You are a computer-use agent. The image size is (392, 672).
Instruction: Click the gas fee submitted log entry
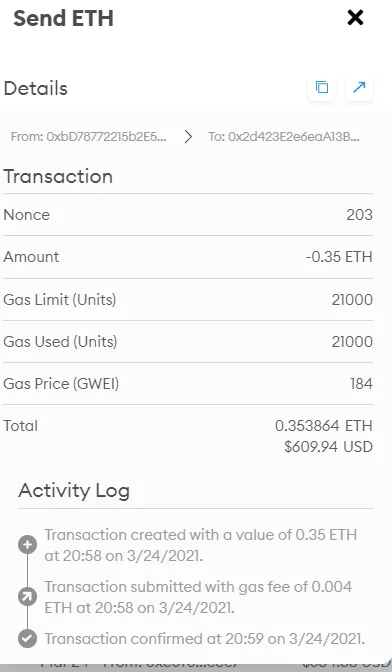[x=198, y=597]
